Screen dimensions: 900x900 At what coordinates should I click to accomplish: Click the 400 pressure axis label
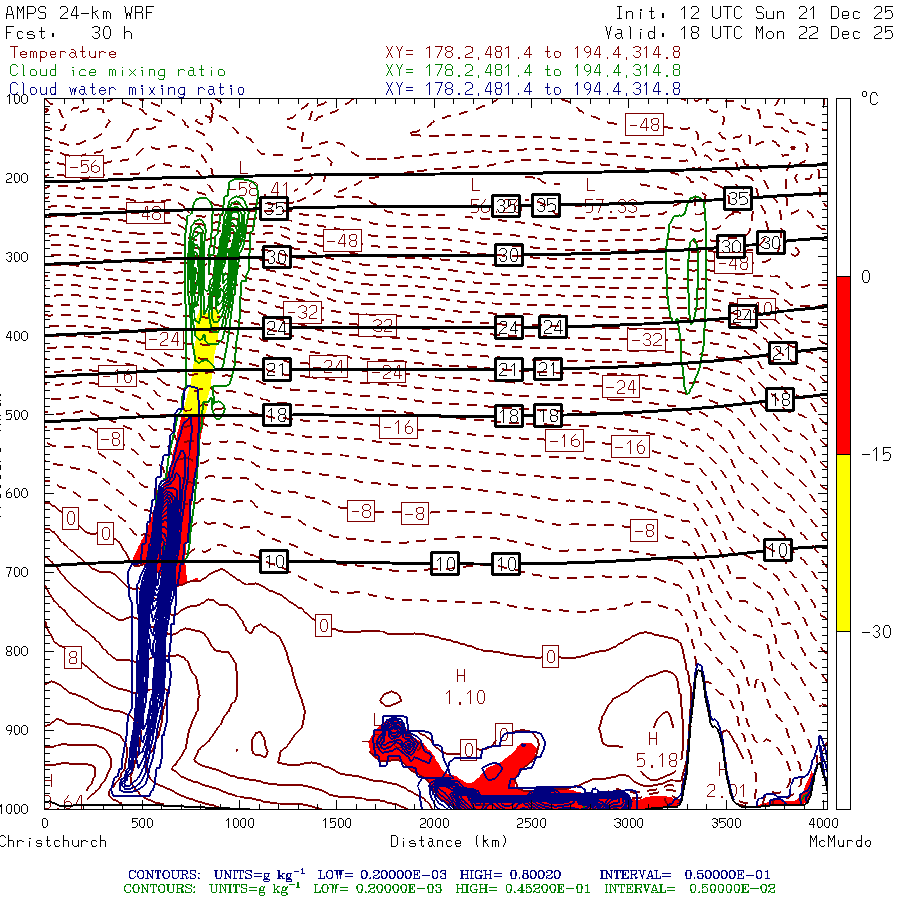pyautogui.click(x=17, y=336)
